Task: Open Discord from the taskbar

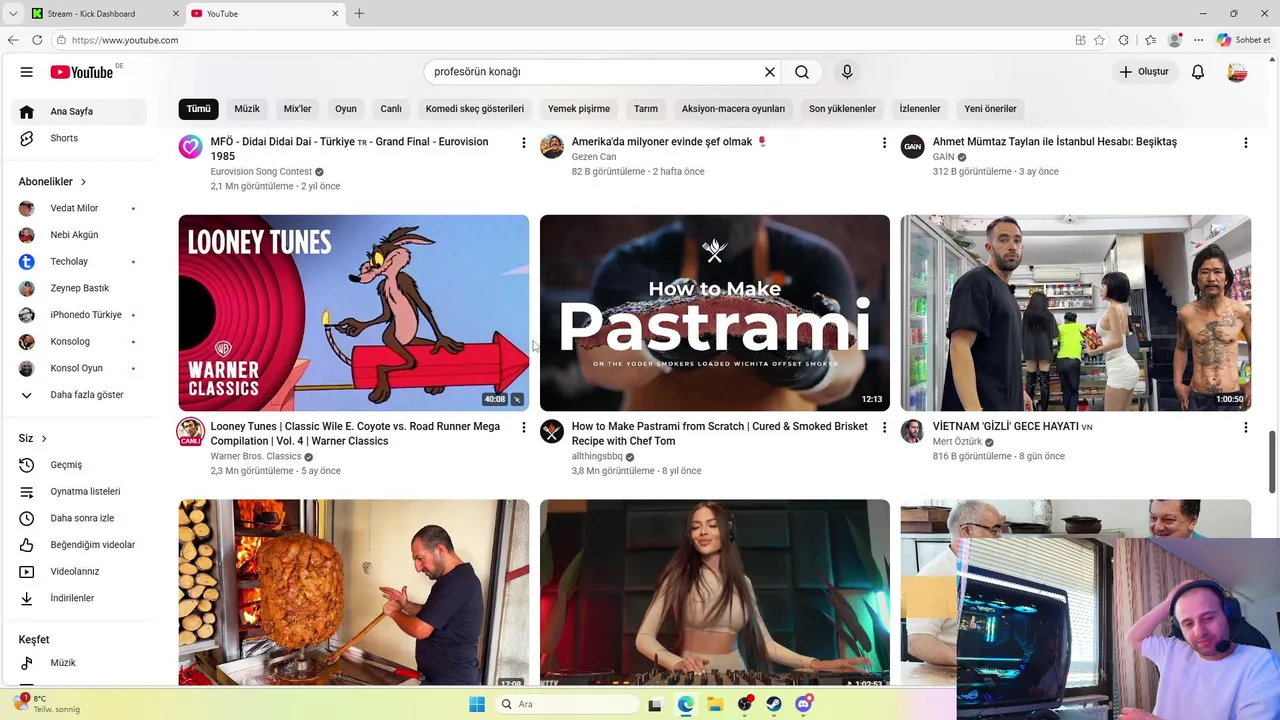Action: click(x=803, y=704)
